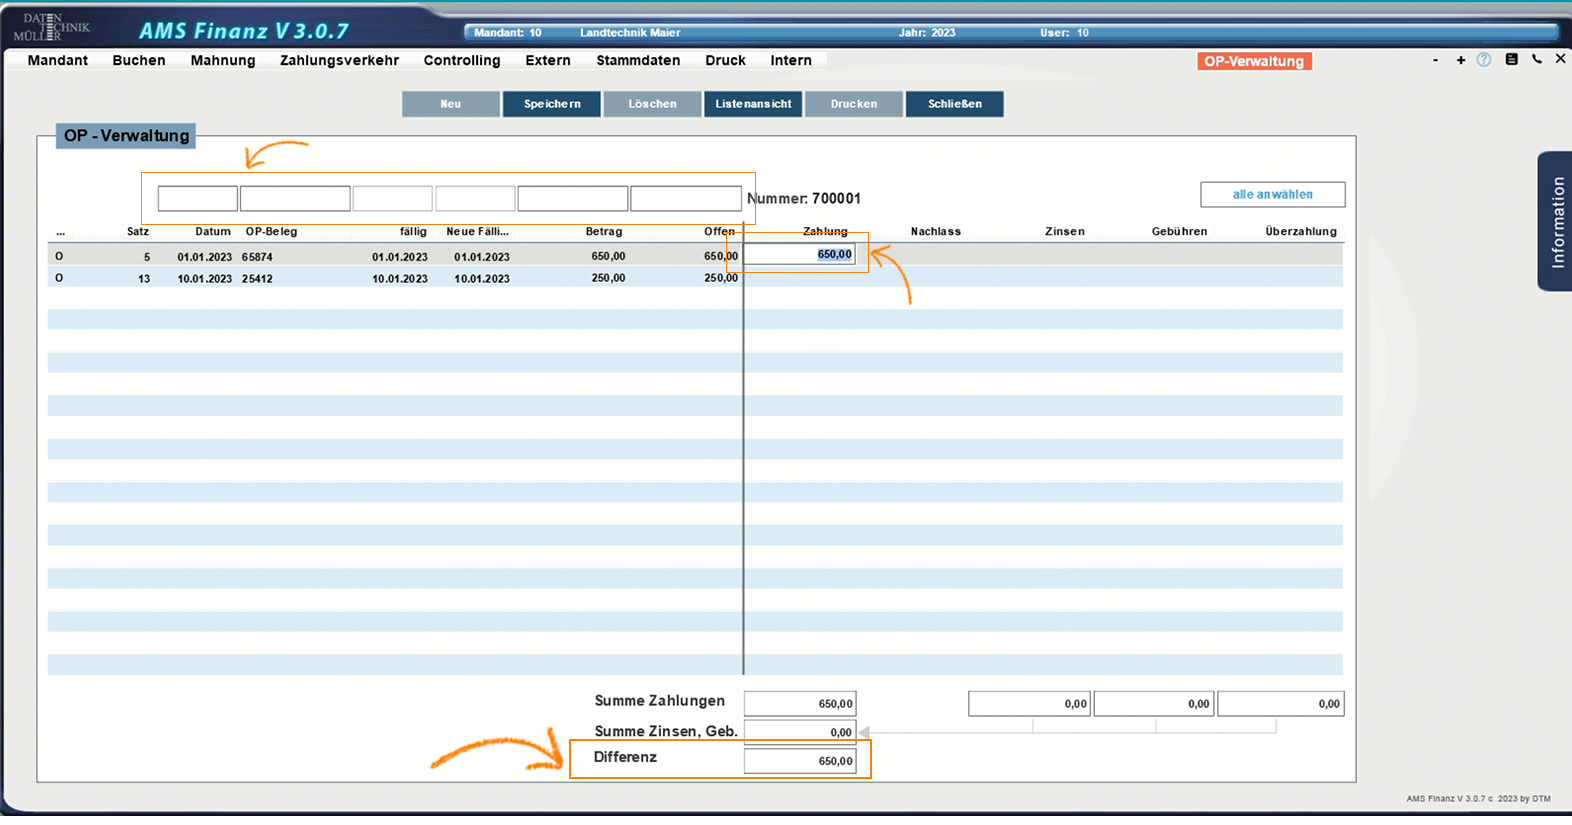Open the Mahnung menu

coord(223,61)
